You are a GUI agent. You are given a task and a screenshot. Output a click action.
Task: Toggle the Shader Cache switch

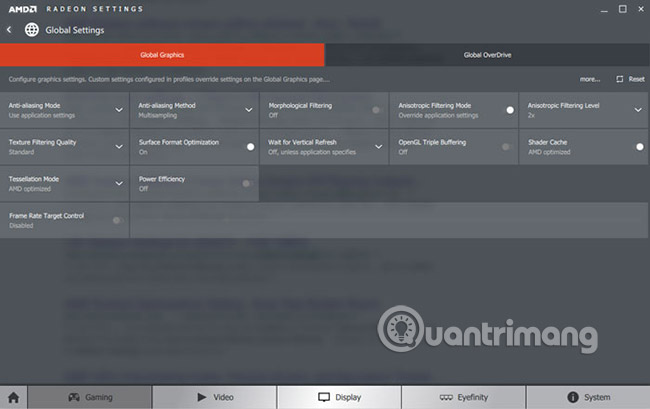click(x=639, y=147)
